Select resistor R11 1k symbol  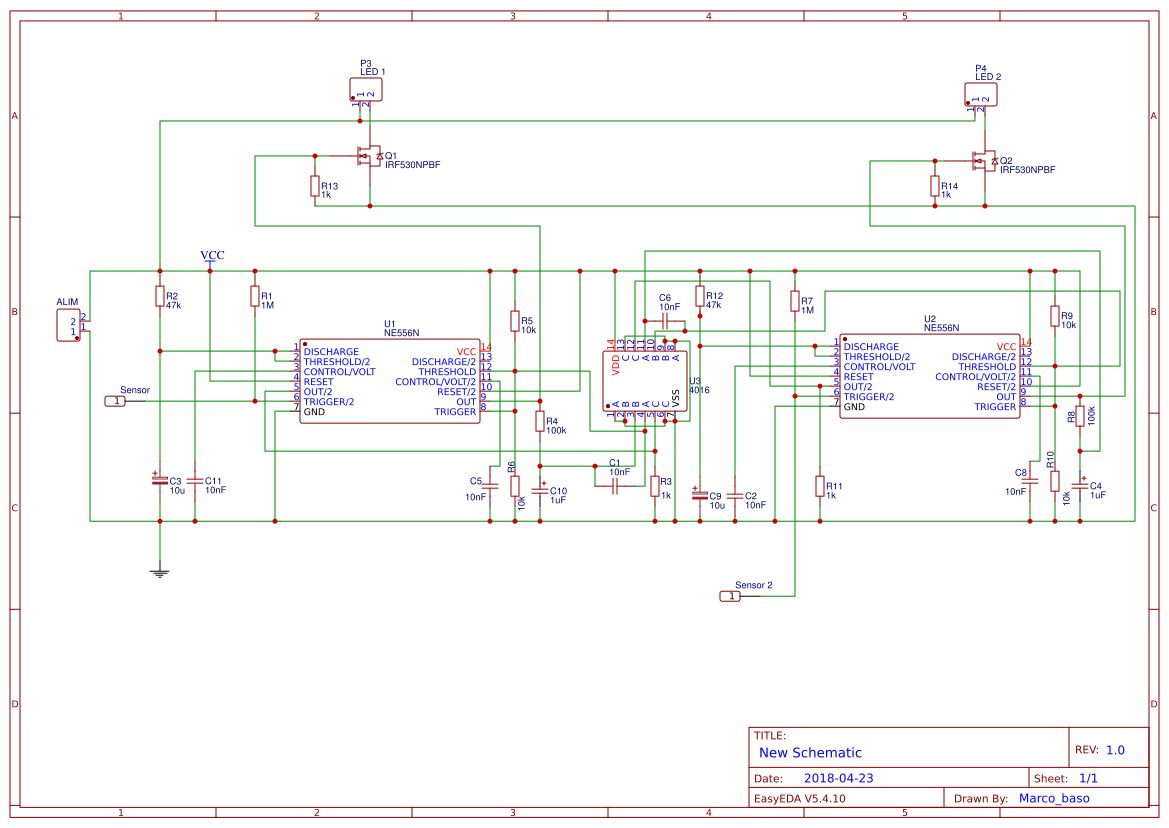point(820,486)
